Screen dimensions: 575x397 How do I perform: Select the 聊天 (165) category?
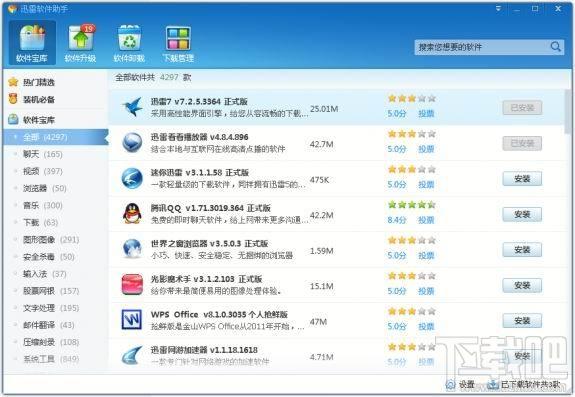(43, 154)
